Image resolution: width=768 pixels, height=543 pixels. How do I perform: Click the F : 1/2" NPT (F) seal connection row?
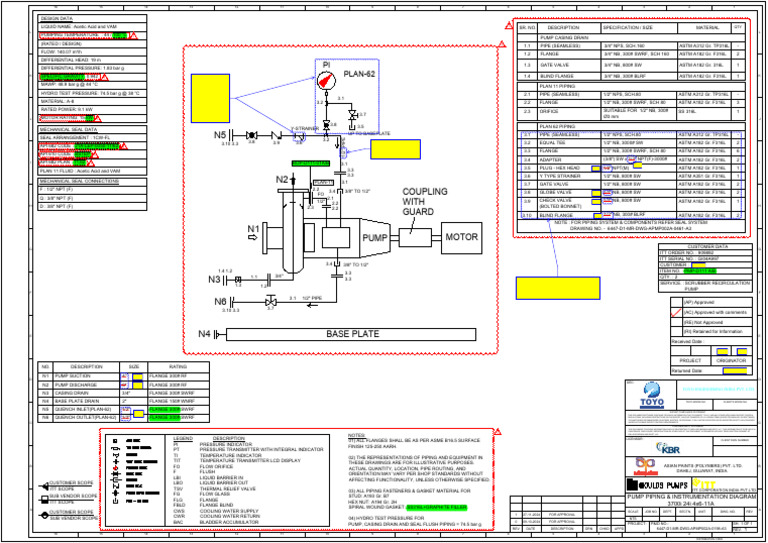click(x=92, y=190)
